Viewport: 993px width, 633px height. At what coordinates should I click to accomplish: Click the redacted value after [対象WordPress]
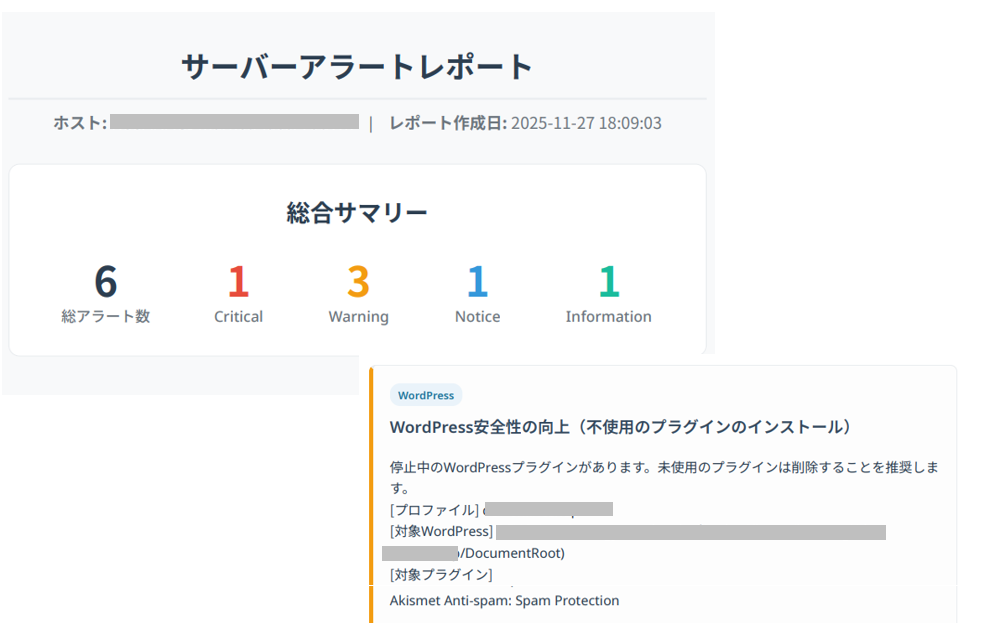point(690,532)
